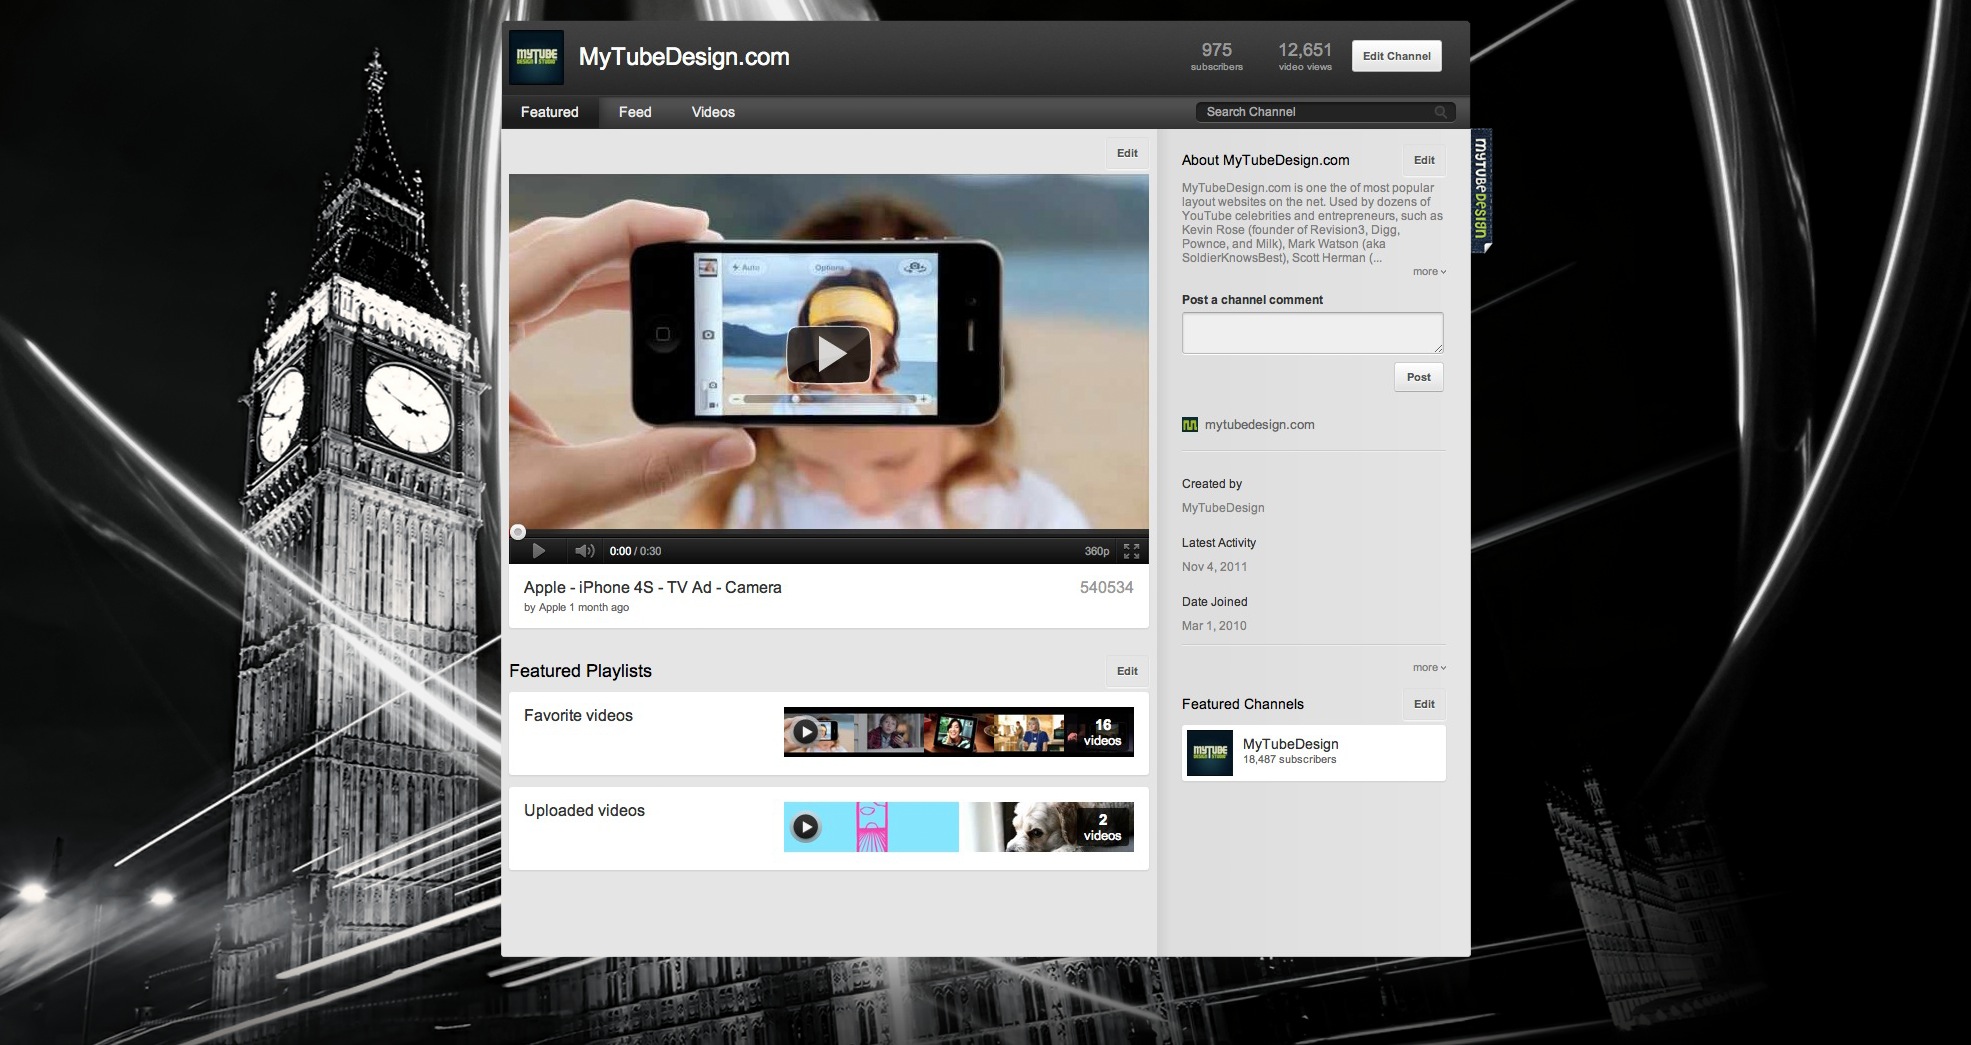Click 'MyTubeDesign' under Created by
The width and height of the screenshot is (1971, 1045).
pos(1223,508)
